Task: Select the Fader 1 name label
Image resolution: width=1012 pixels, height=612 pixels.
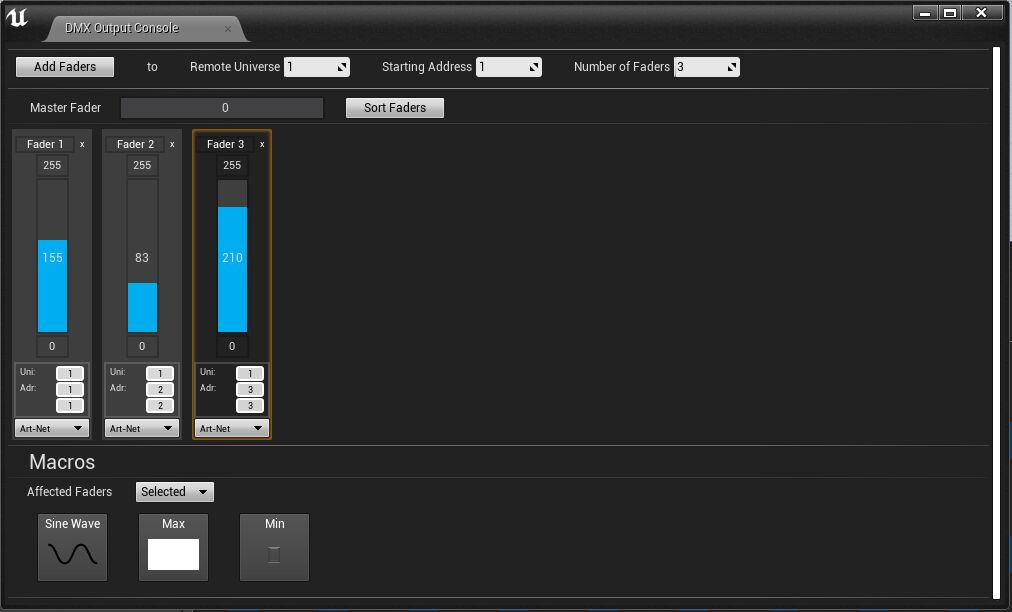Action: pos(45,144)
